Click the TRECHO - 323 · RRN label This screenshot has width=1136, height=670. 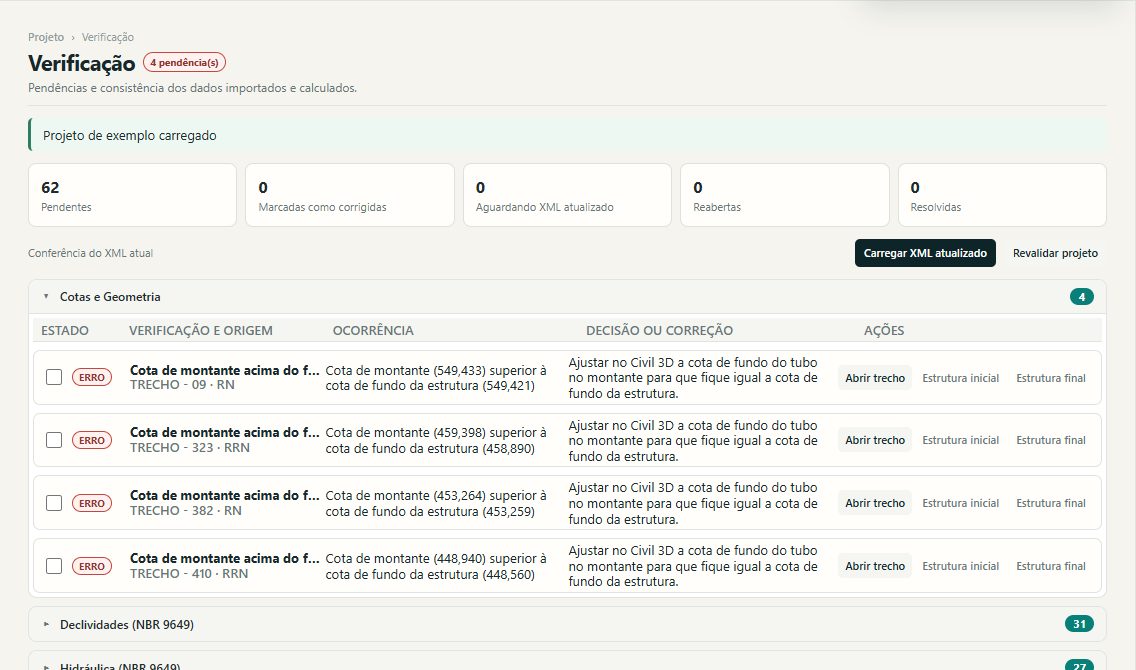pos(190,448)
